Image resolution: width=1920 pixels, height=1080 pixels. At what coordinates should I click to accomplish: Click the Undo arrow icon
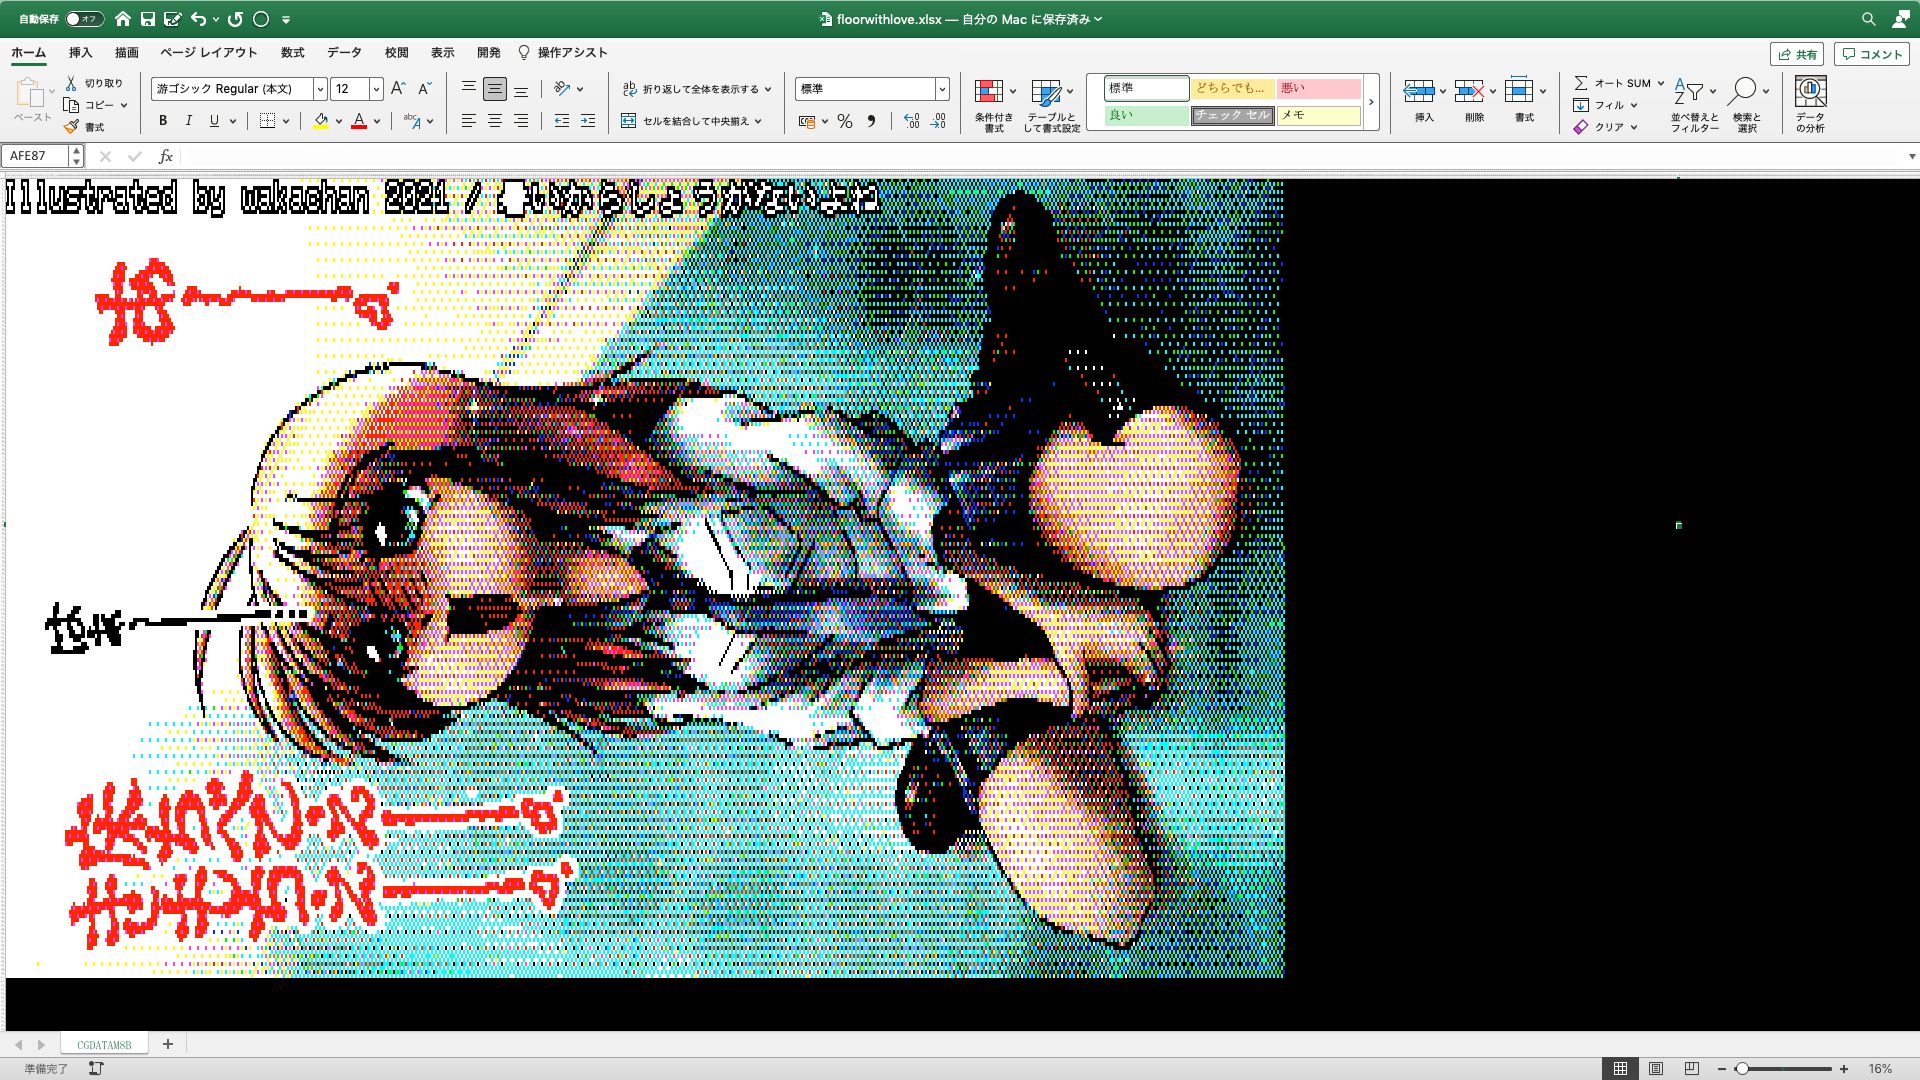[198, 19]
